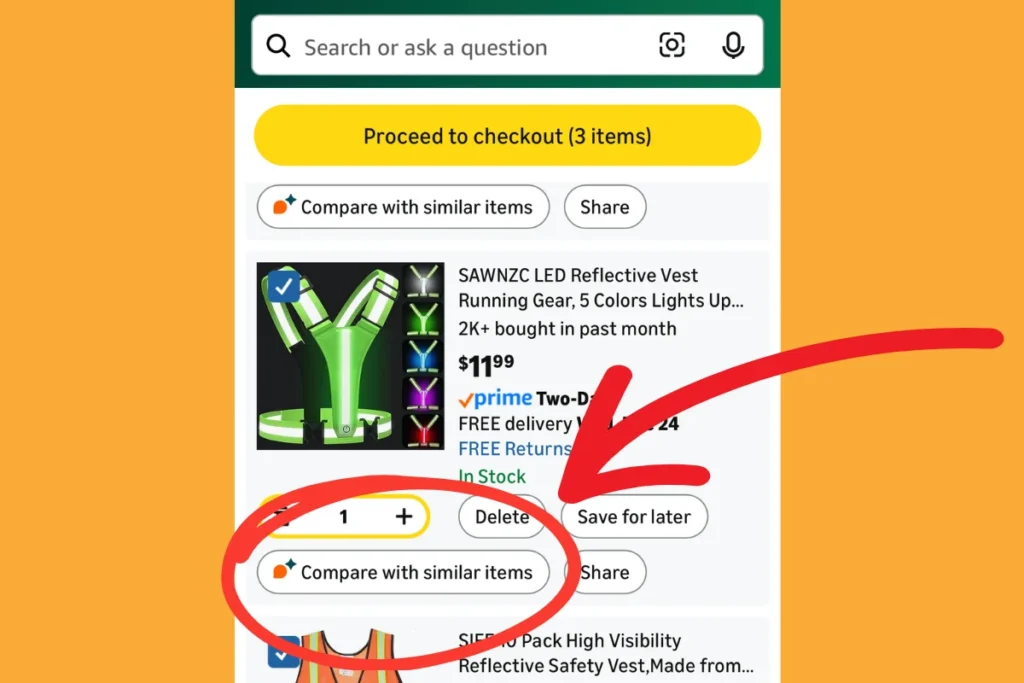This screenshot has height=683, width=1024.
Task: Save the LED vest for later
Action: [633, 516]
